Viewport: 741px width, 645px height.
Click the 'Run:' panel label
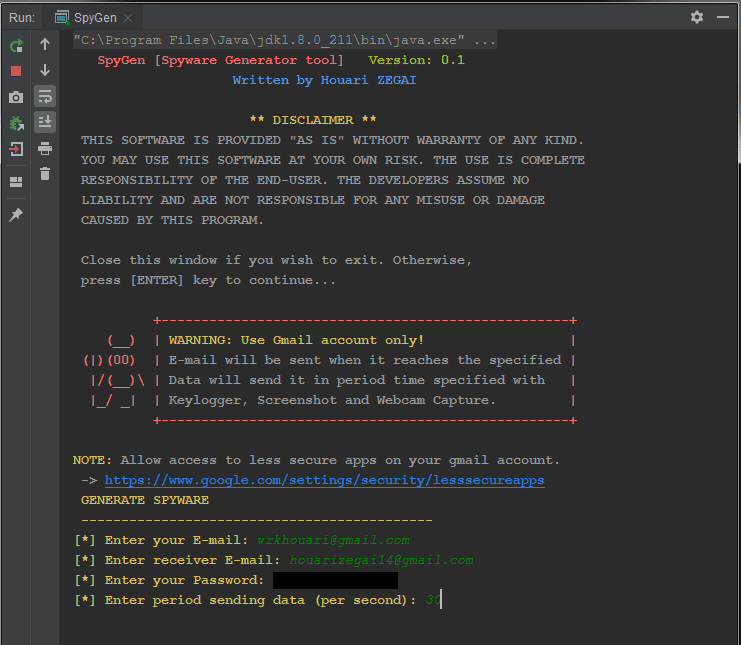click(22, 18)
